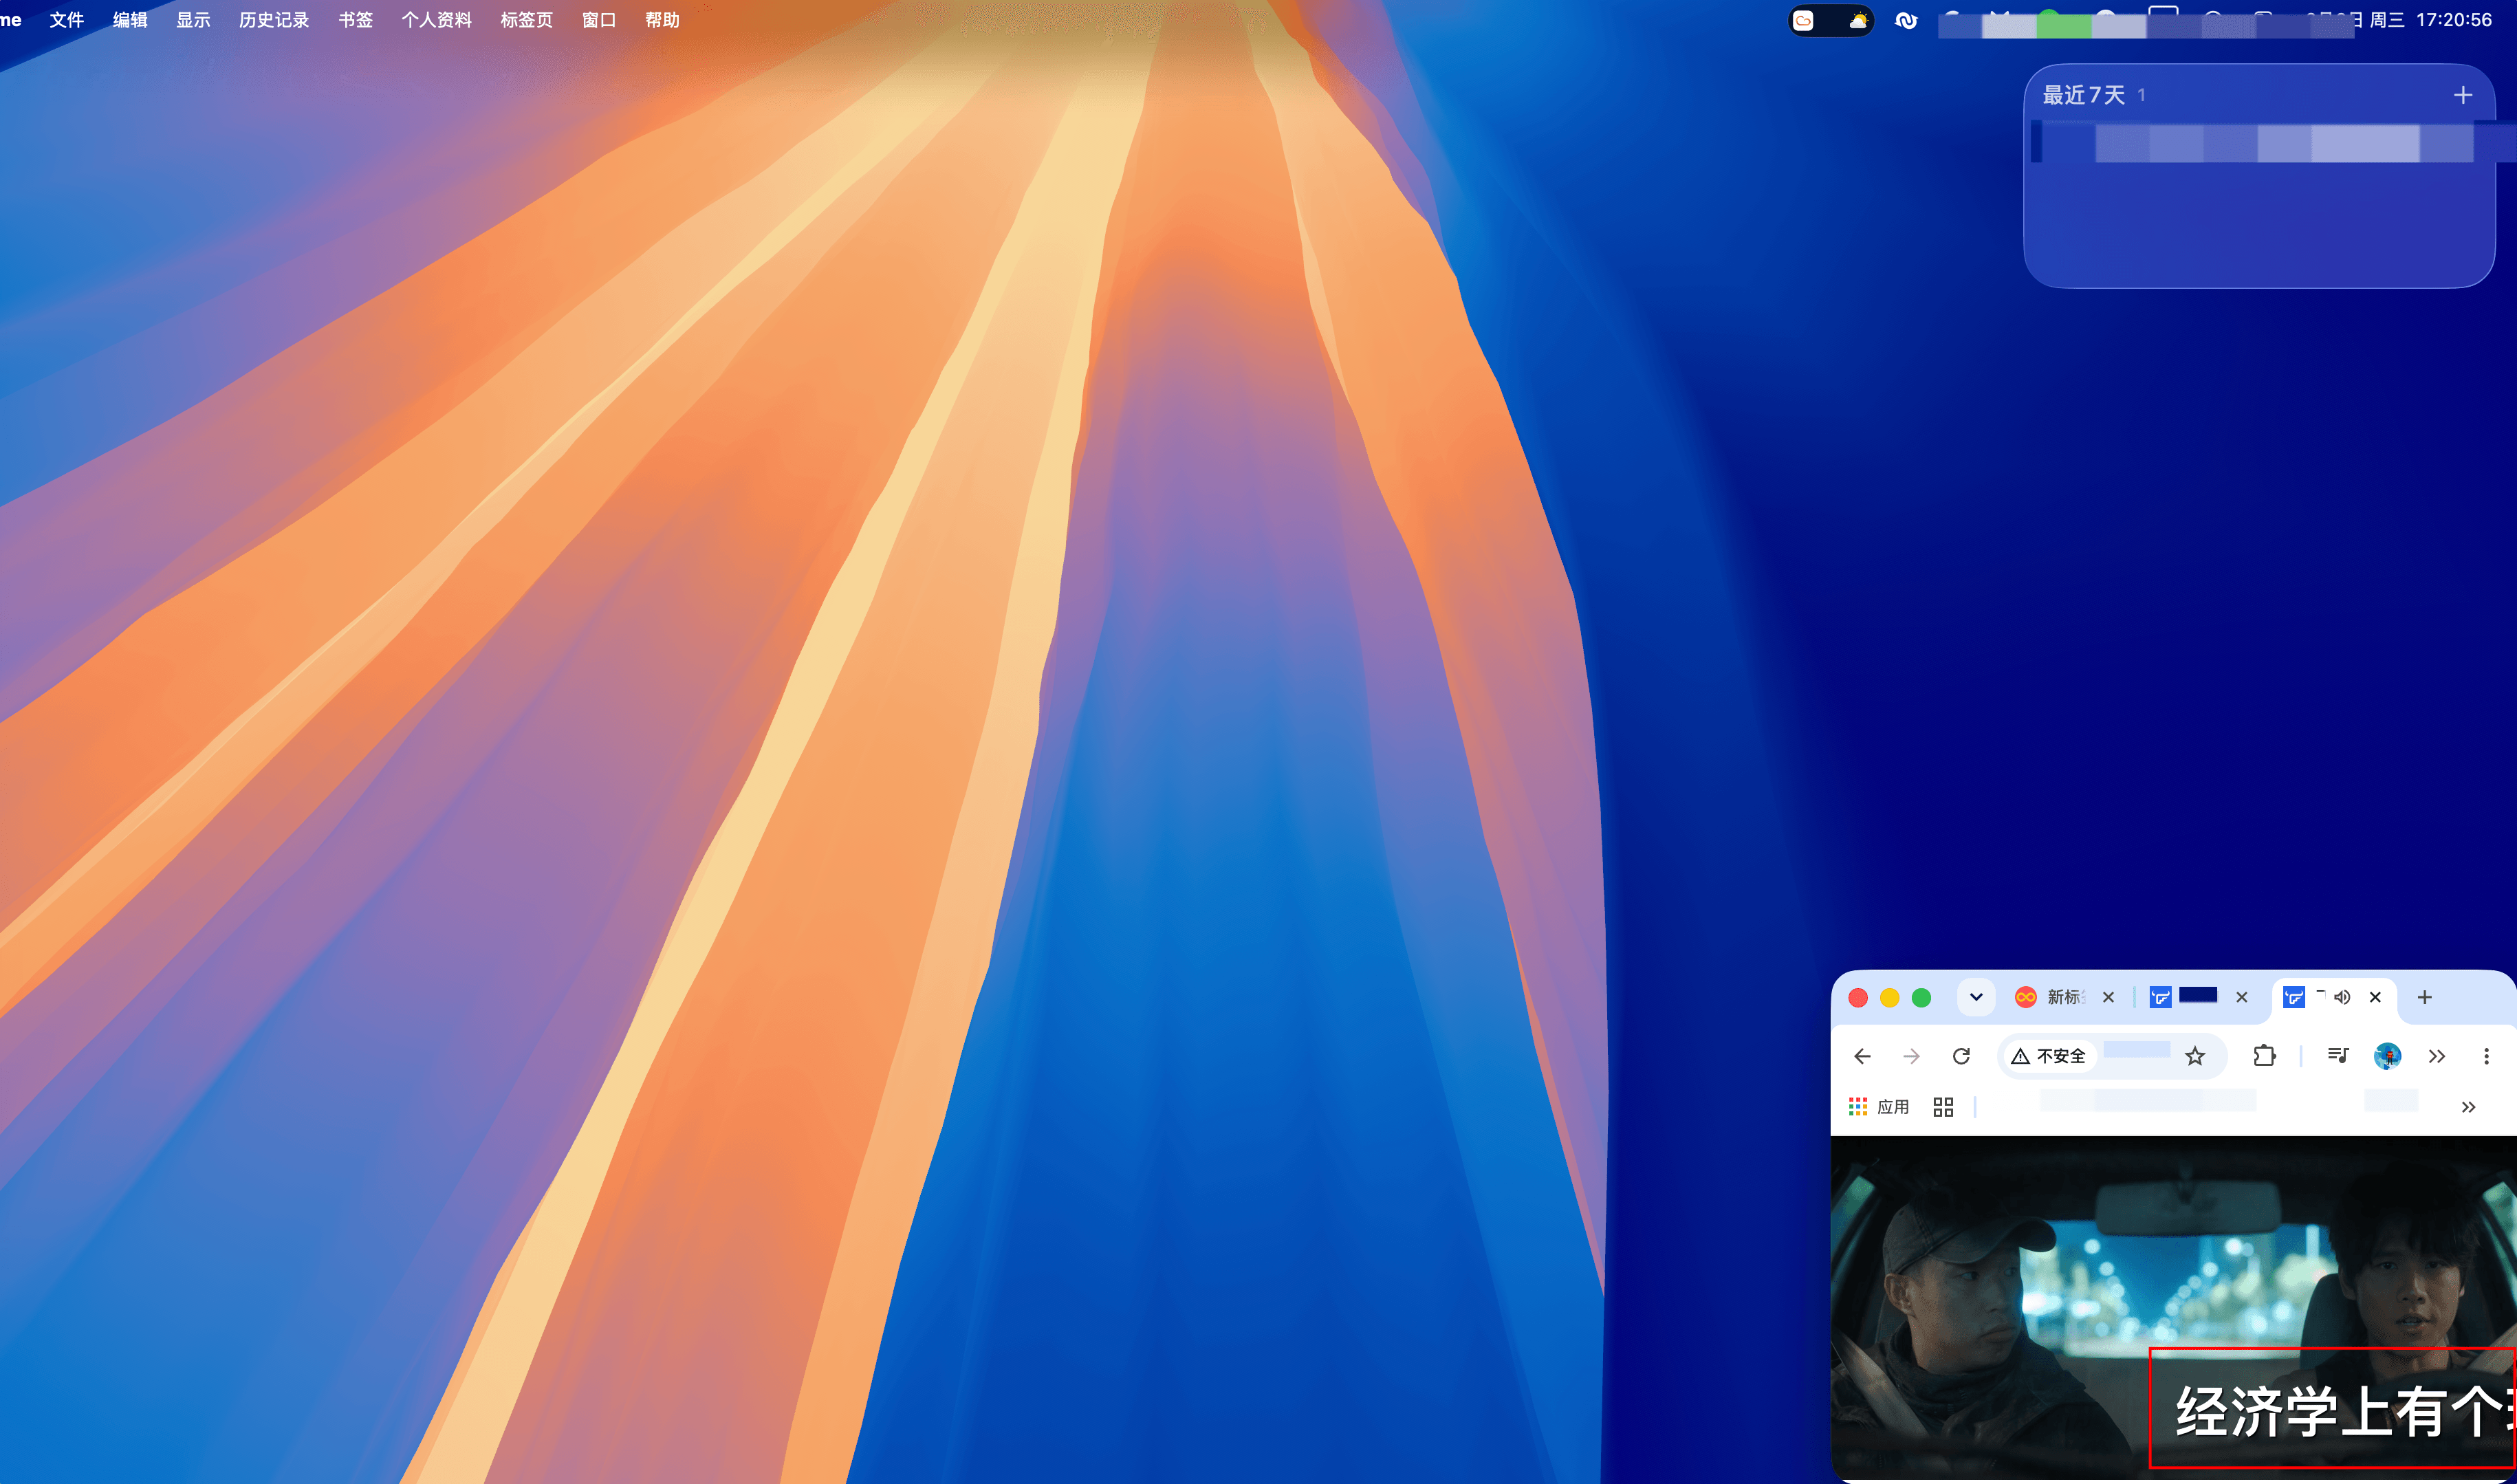Go back to the previous page
Viewport: 2517px width, 1484px height.
coord(1862,1056)
